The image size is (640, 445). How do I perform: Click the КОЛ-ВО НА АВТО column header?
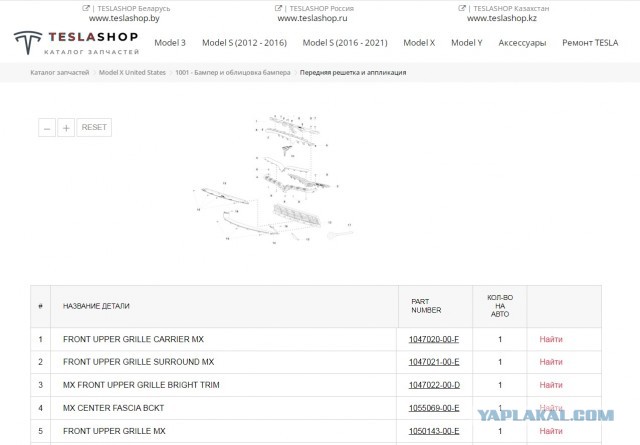(x=500, y=306)
